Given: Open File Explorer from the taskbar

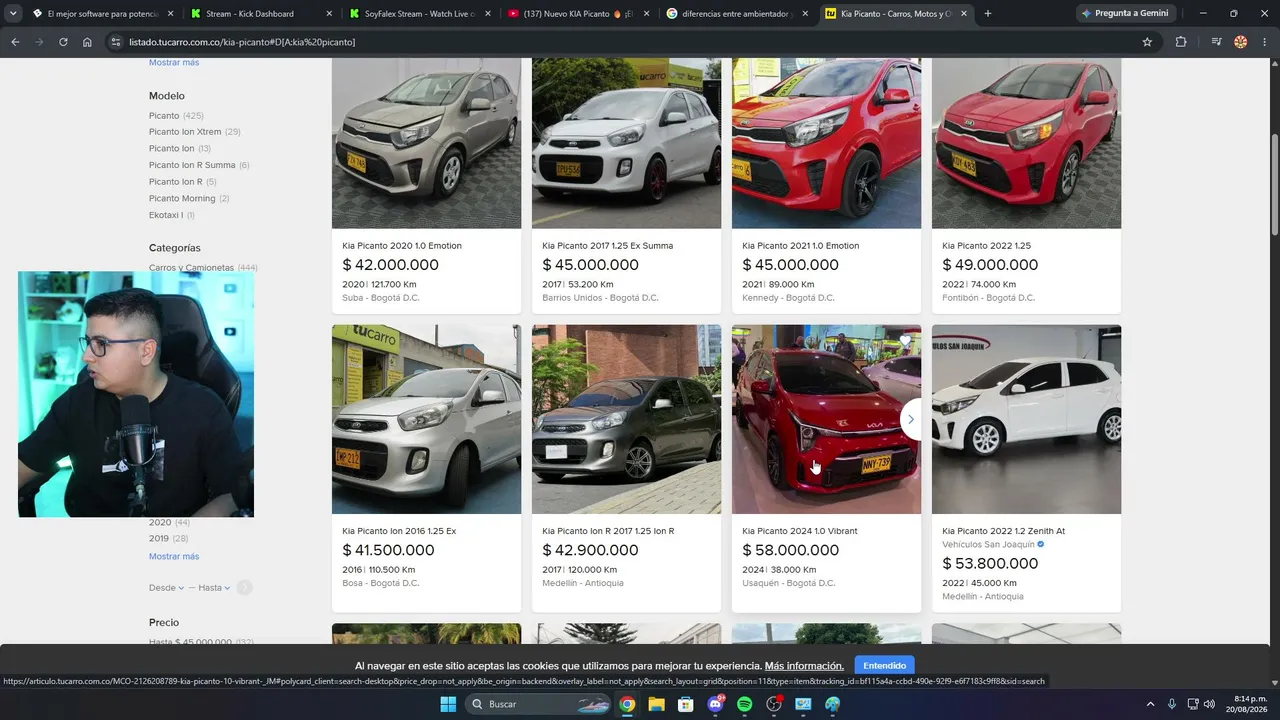Looking at the screenshot, I should point(656,704).
